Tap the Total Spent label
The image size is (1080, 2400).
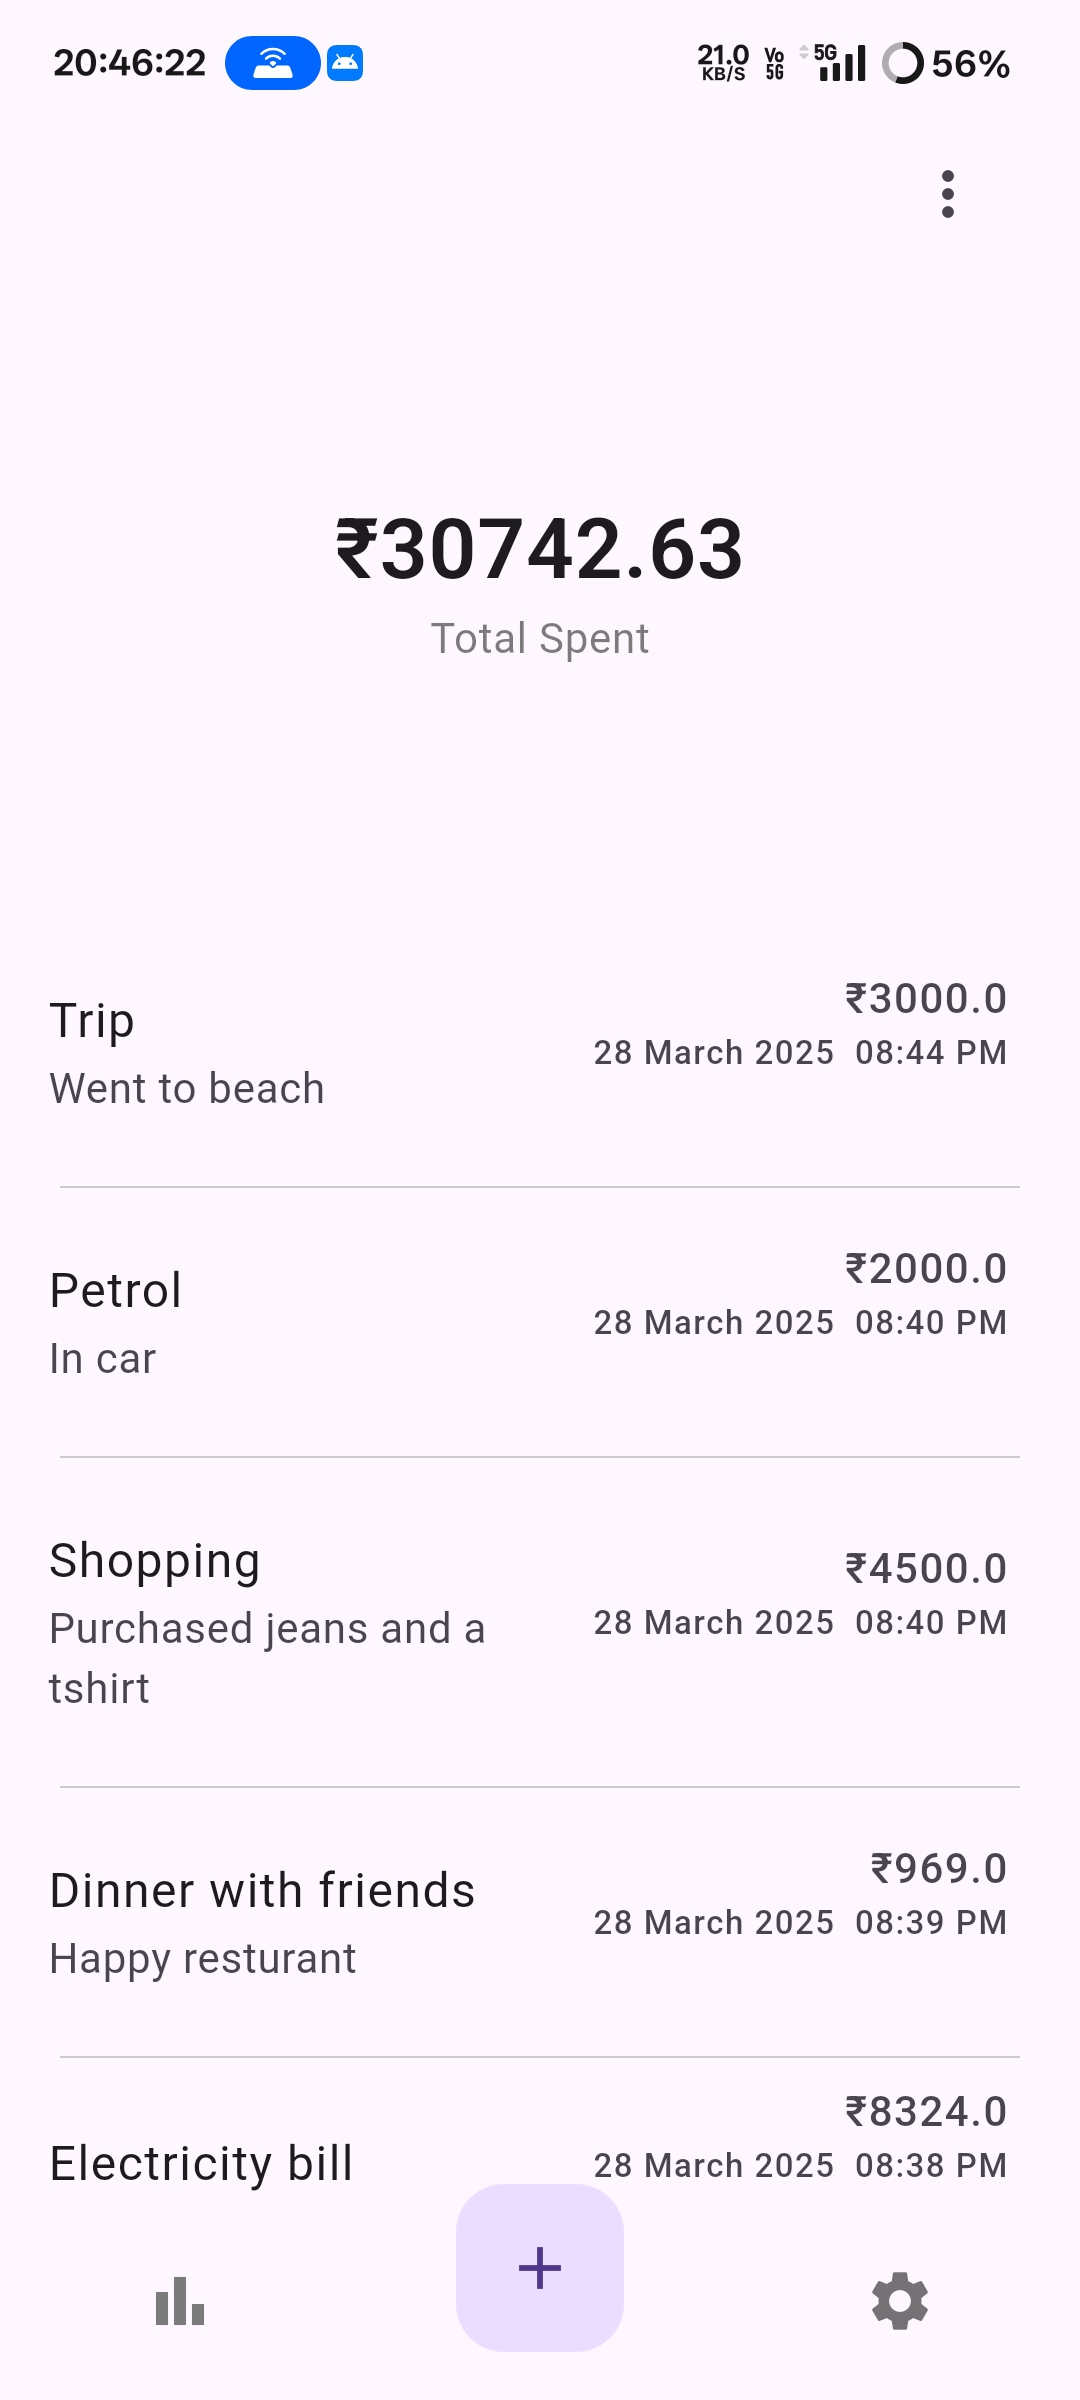pyautogui.click(x=540, y=639)
